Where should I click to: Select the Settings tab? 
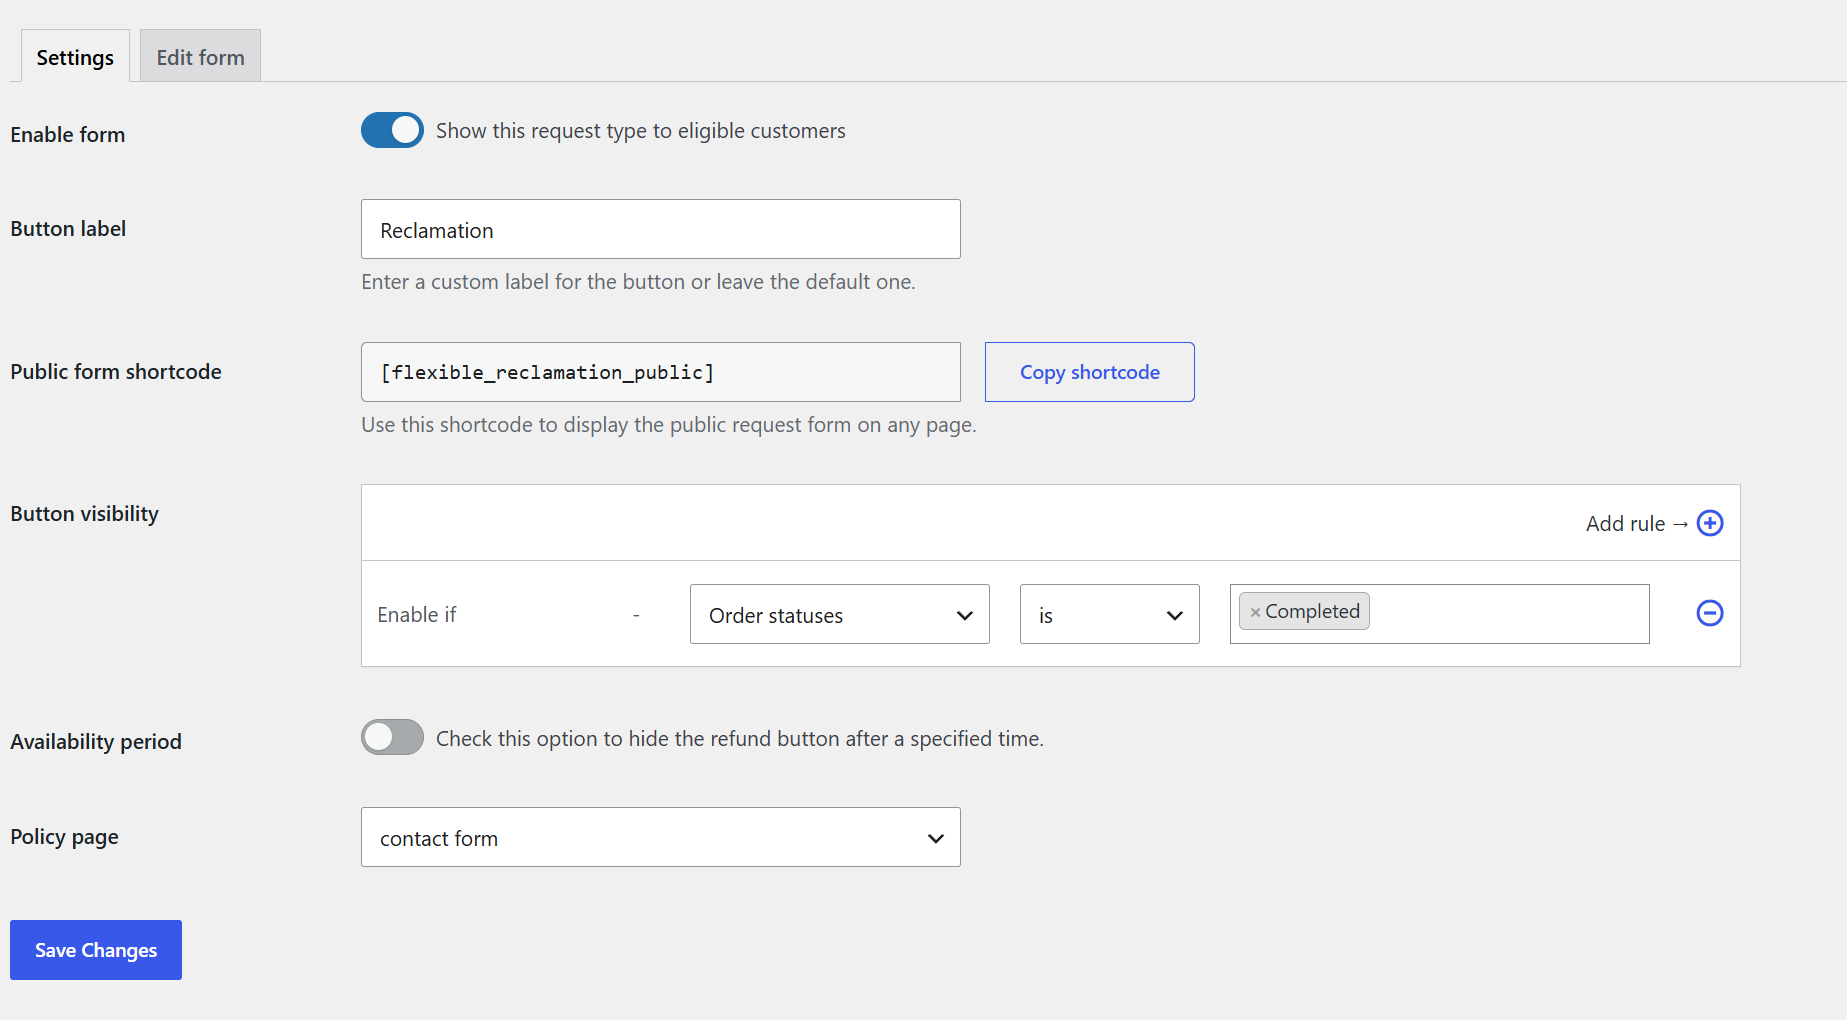click(x=75, y=56)
